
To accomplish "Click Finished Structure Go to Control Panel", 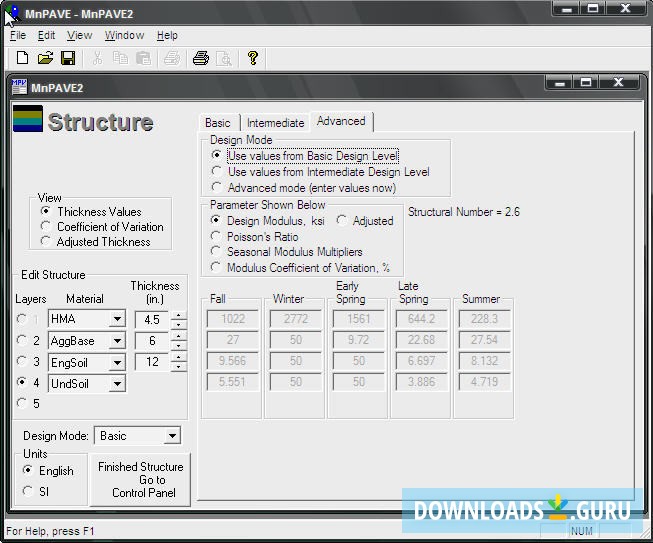I will [x=140, y=480].
